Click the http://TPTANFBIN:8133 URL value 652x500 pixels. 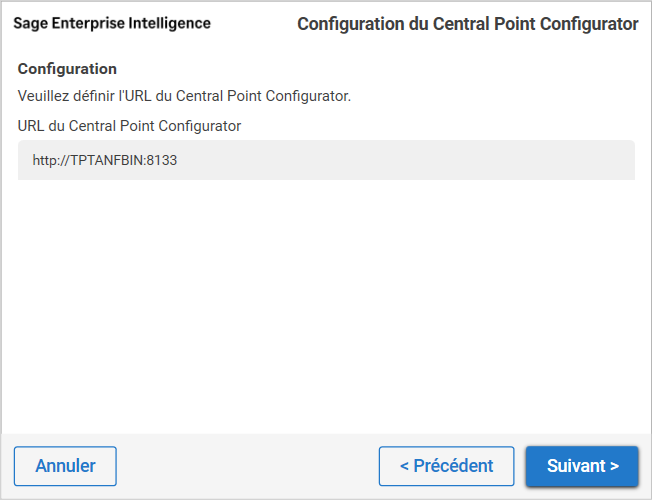pyautogui.click(x=105, y=160)
